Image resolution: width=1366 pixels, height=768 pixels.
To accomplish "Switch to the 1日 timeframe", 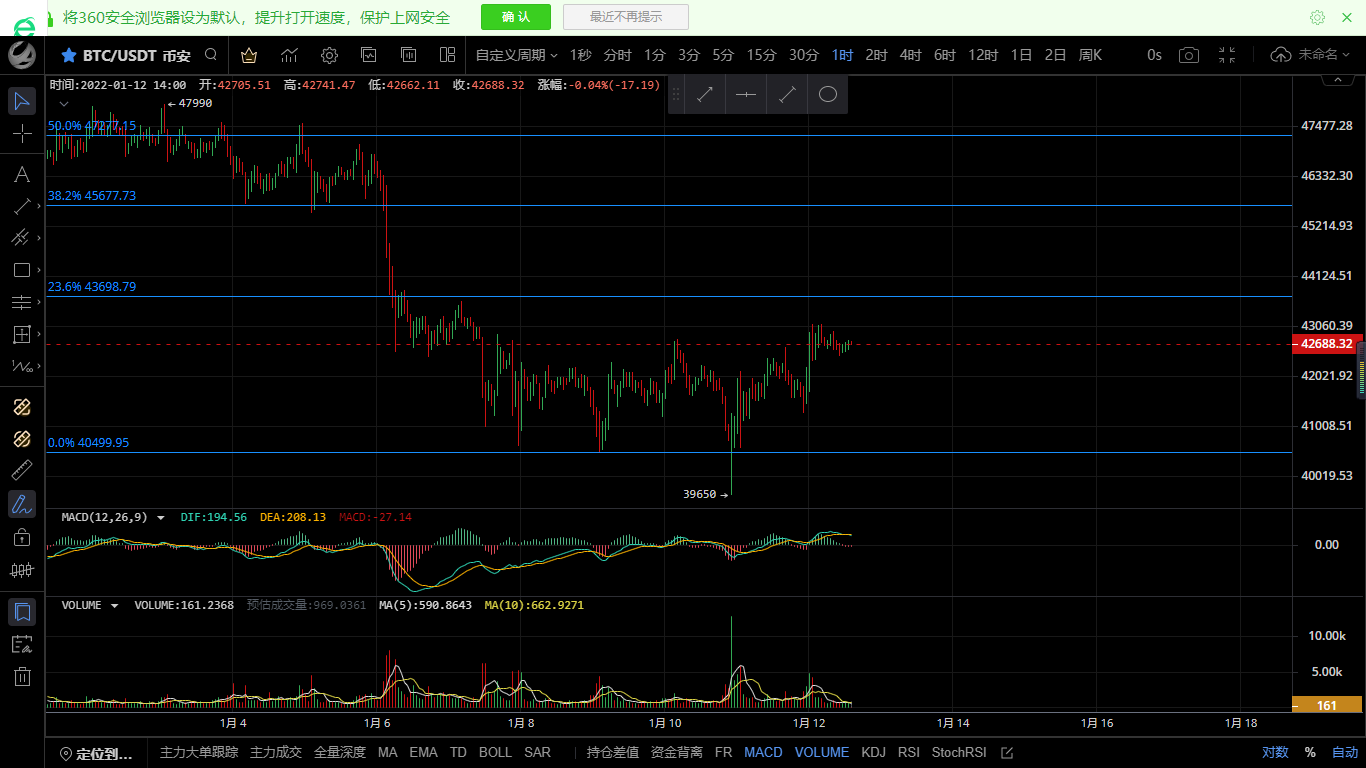I will click(1021, 55).
